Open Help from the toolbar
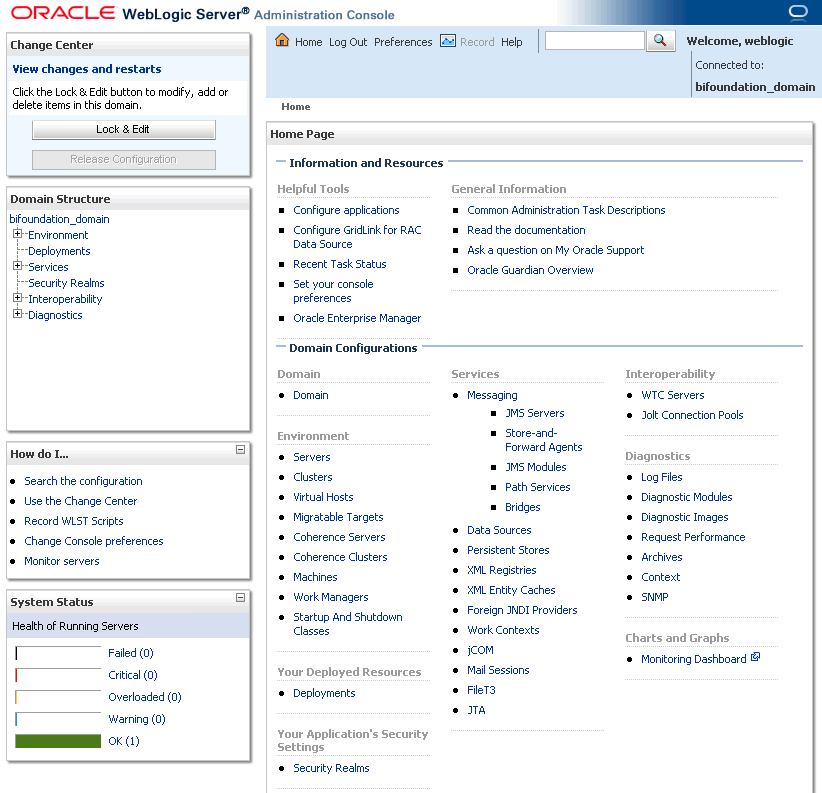The width and height of the screenshot is (822, 793). click(512, 42)
